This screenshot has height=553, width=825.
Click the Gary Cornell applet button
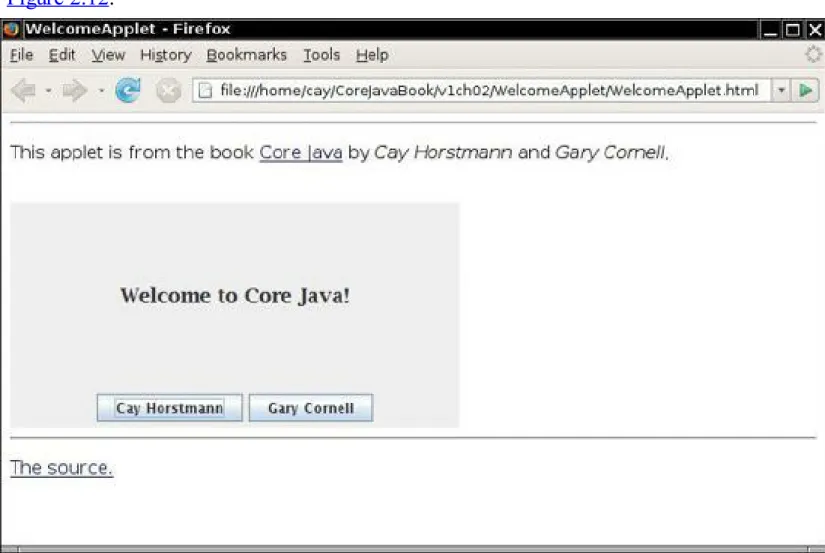(x=311, y=408)
